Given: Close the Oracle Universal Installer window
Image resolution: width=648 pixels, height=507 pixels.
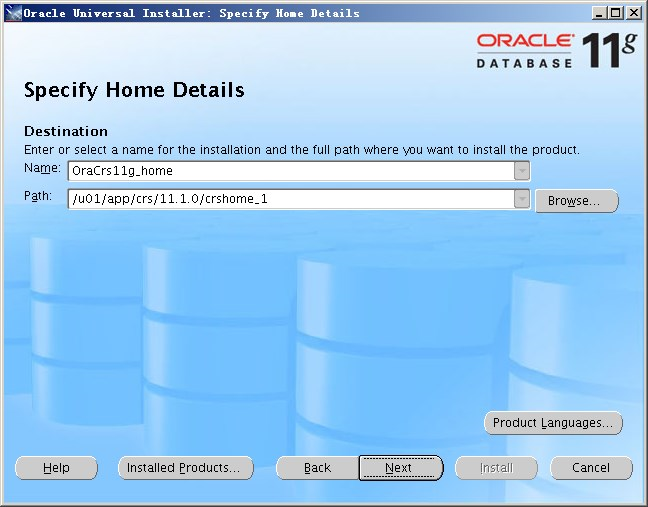Looking at the screenshot, I should click(x=633, y=13).
